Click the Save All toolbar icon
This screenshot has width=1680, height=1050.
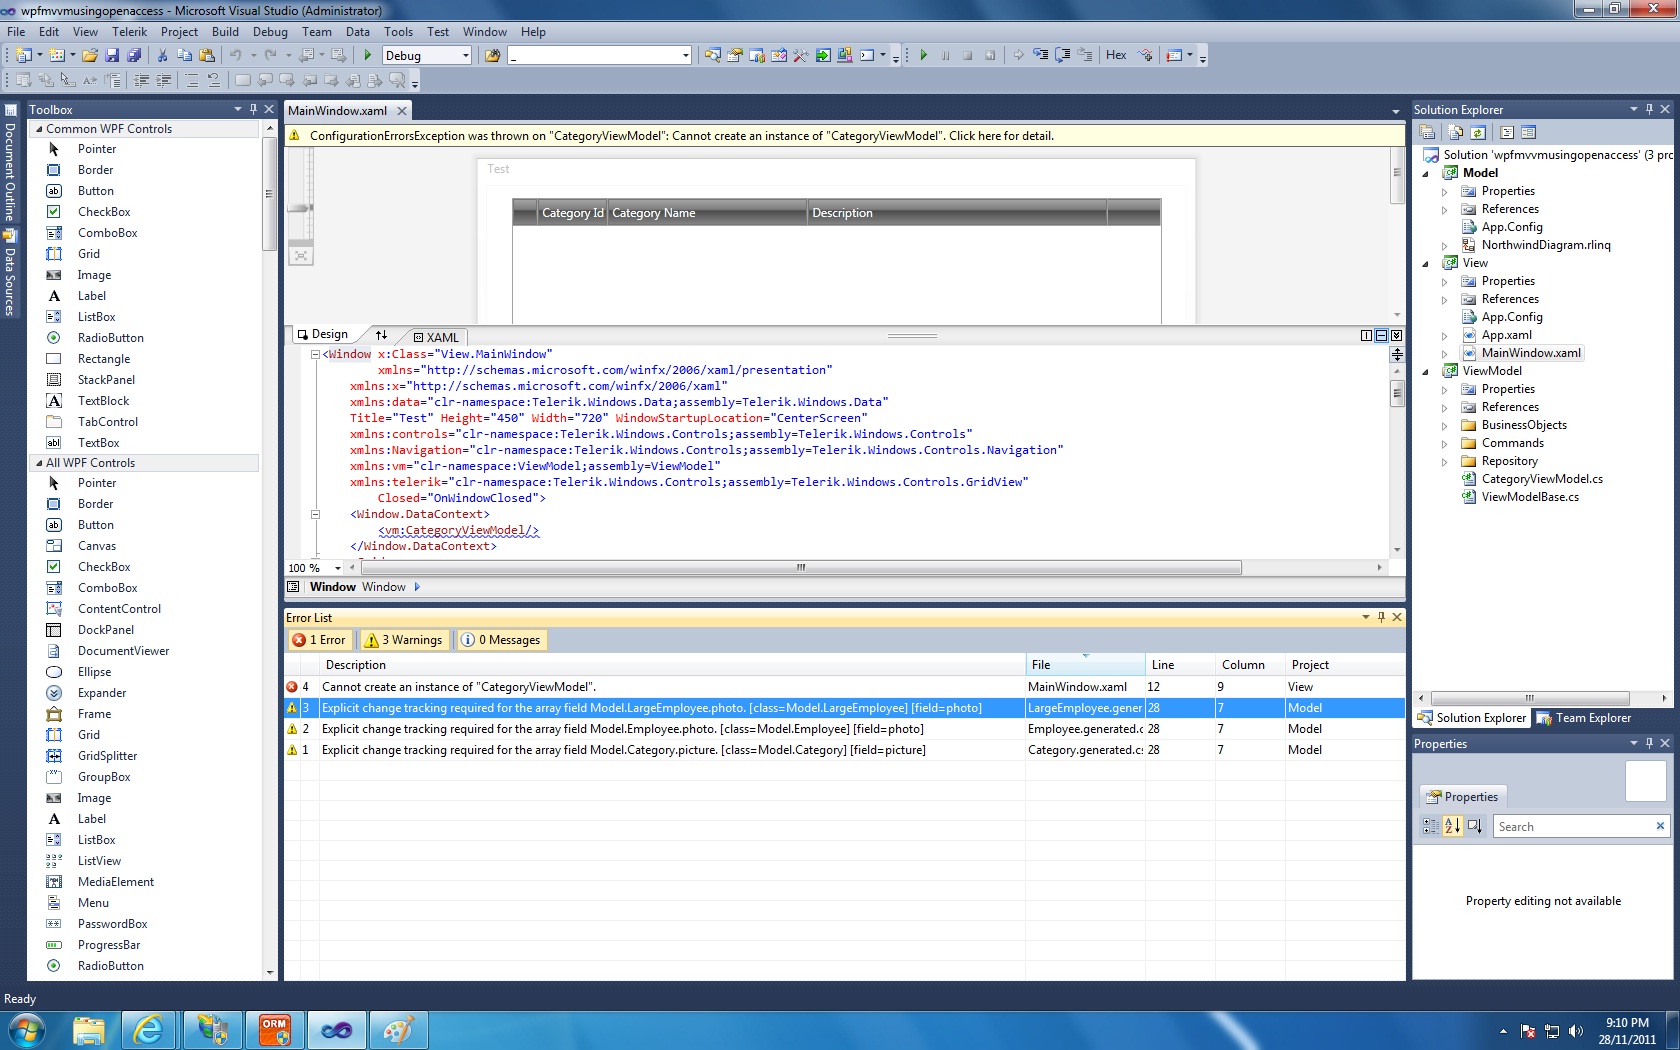pos(134,56)
